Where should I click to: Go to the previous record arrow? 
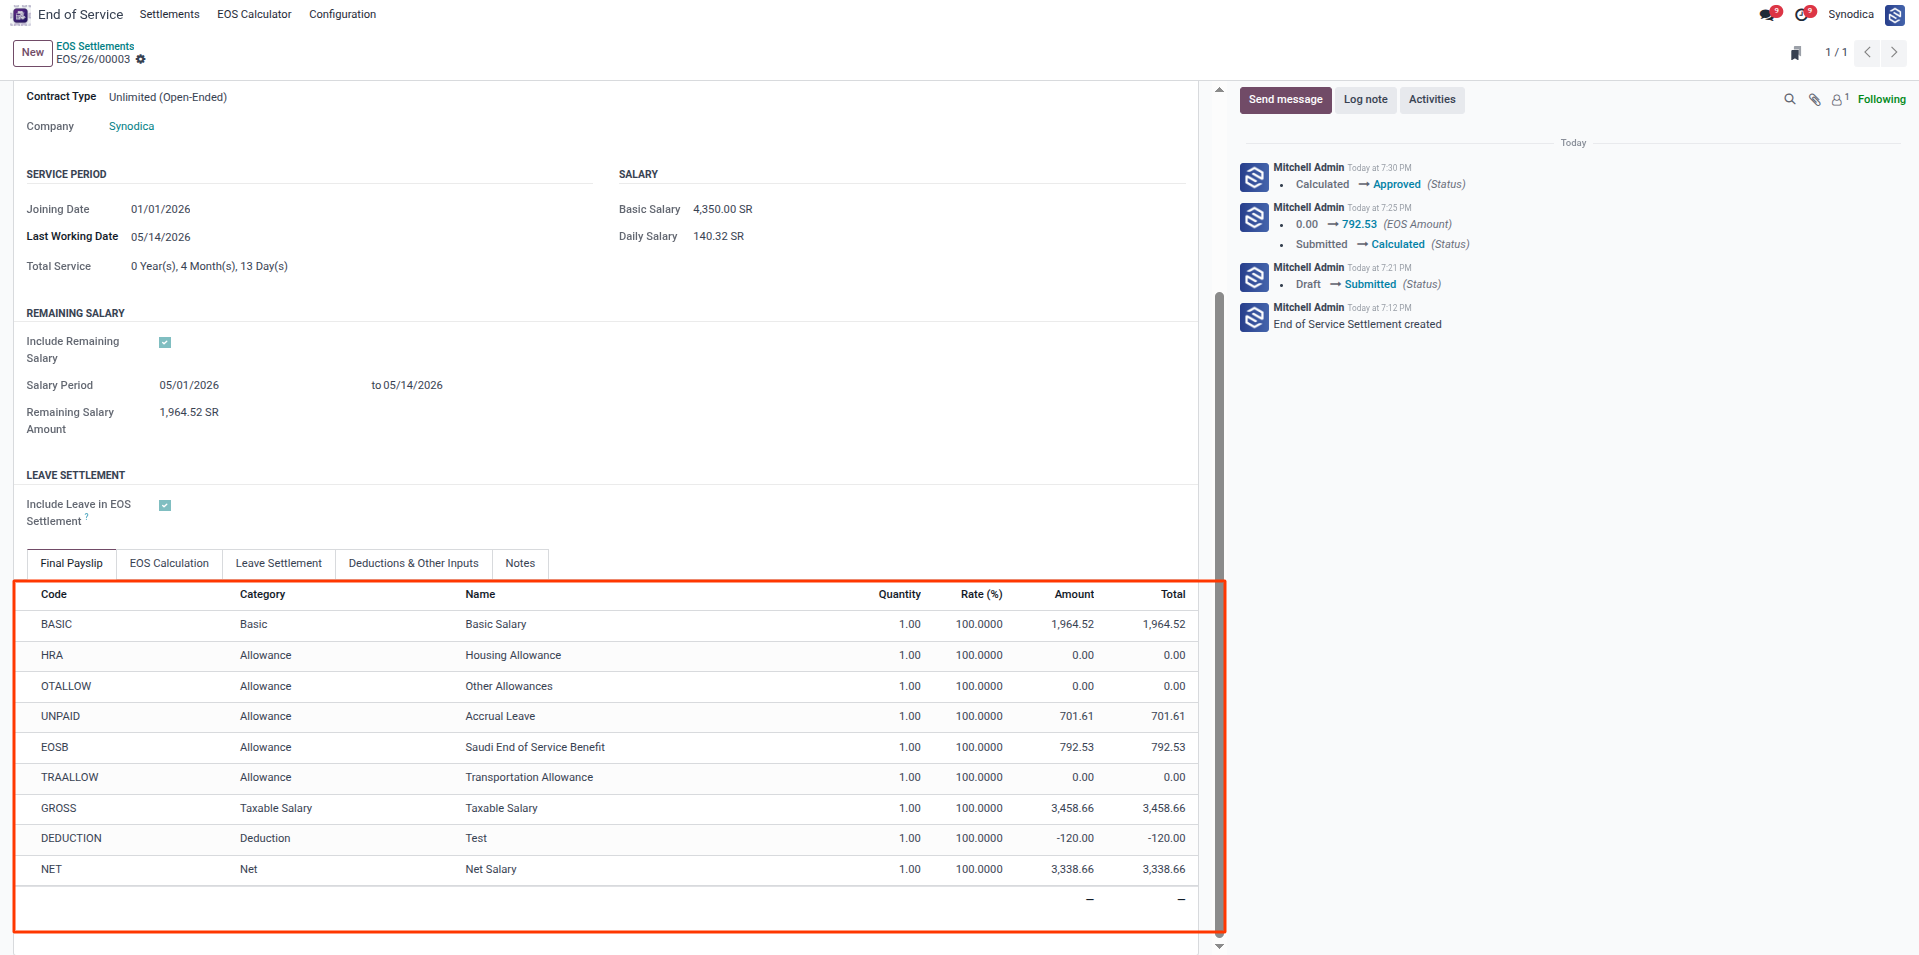tap(1867, 52)
